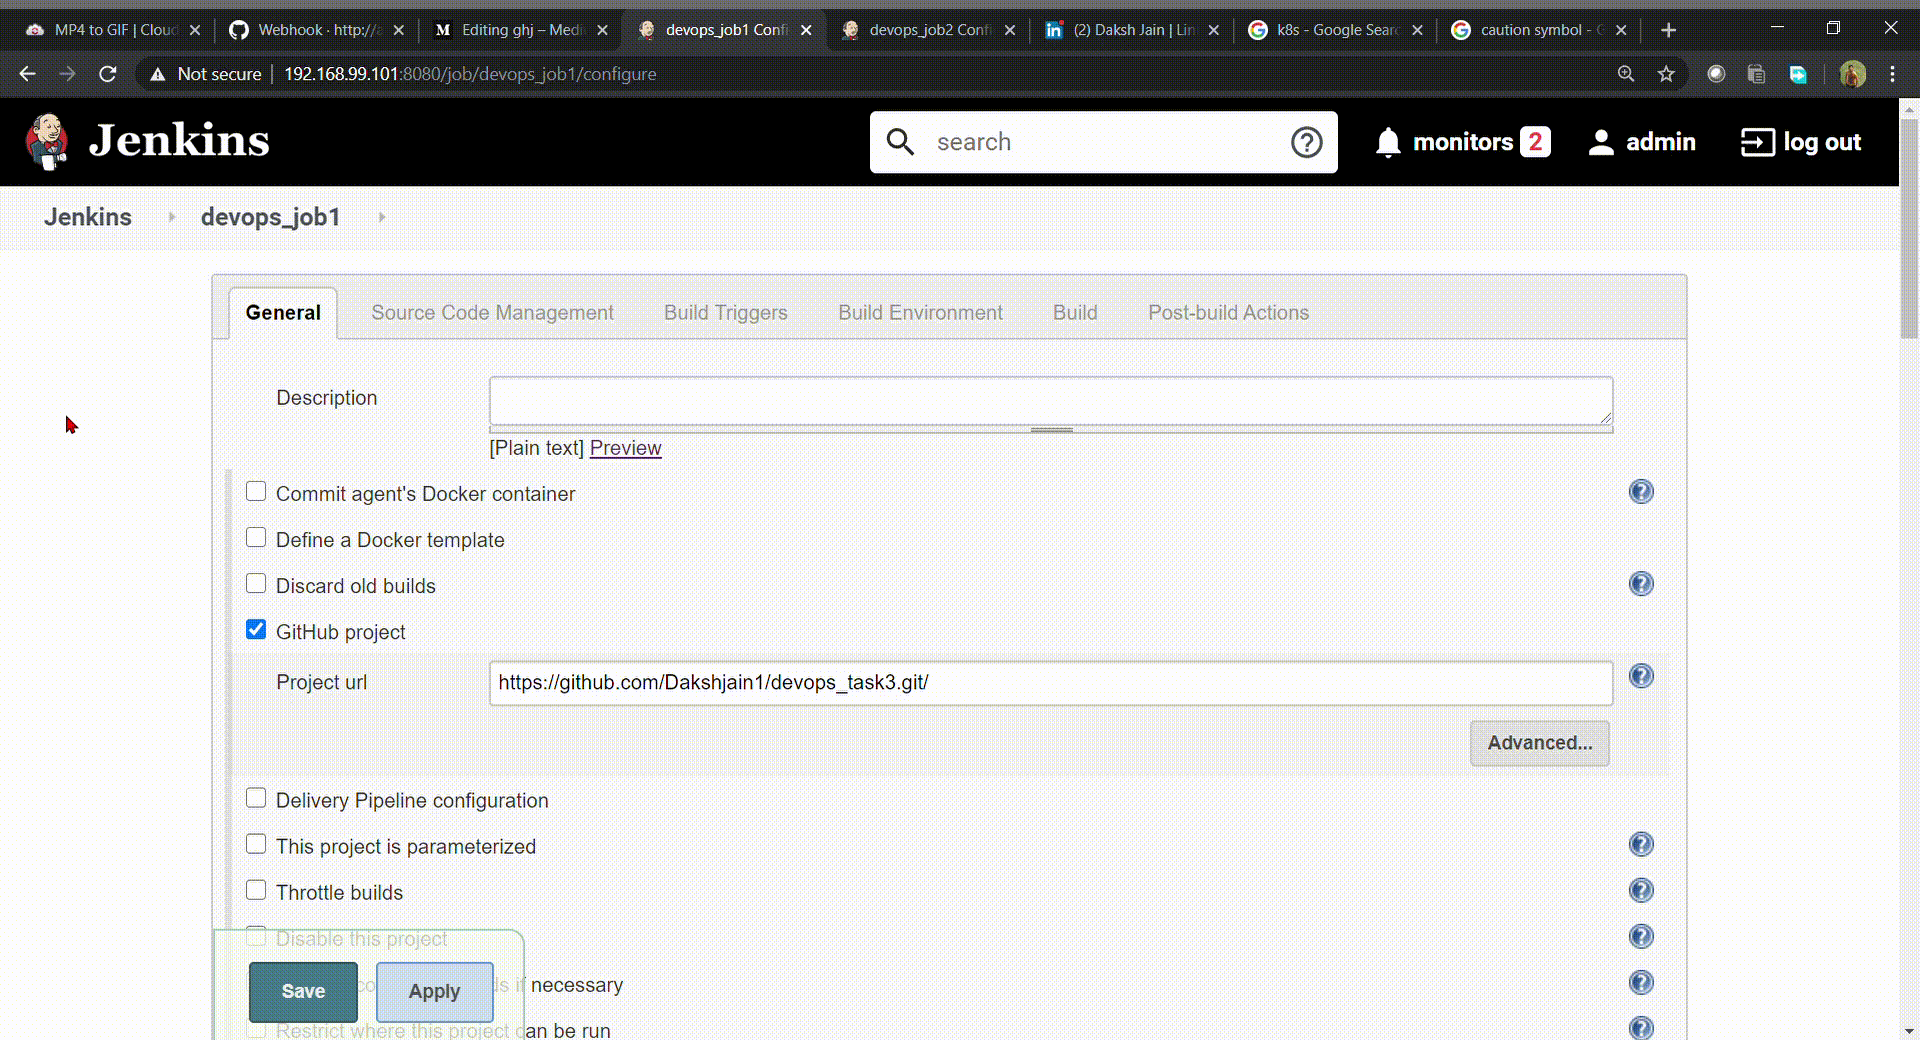Viewport: 1920px width, 1040px height.
Task: Open new browser tab with plus icon
Action: [1668, 30]
